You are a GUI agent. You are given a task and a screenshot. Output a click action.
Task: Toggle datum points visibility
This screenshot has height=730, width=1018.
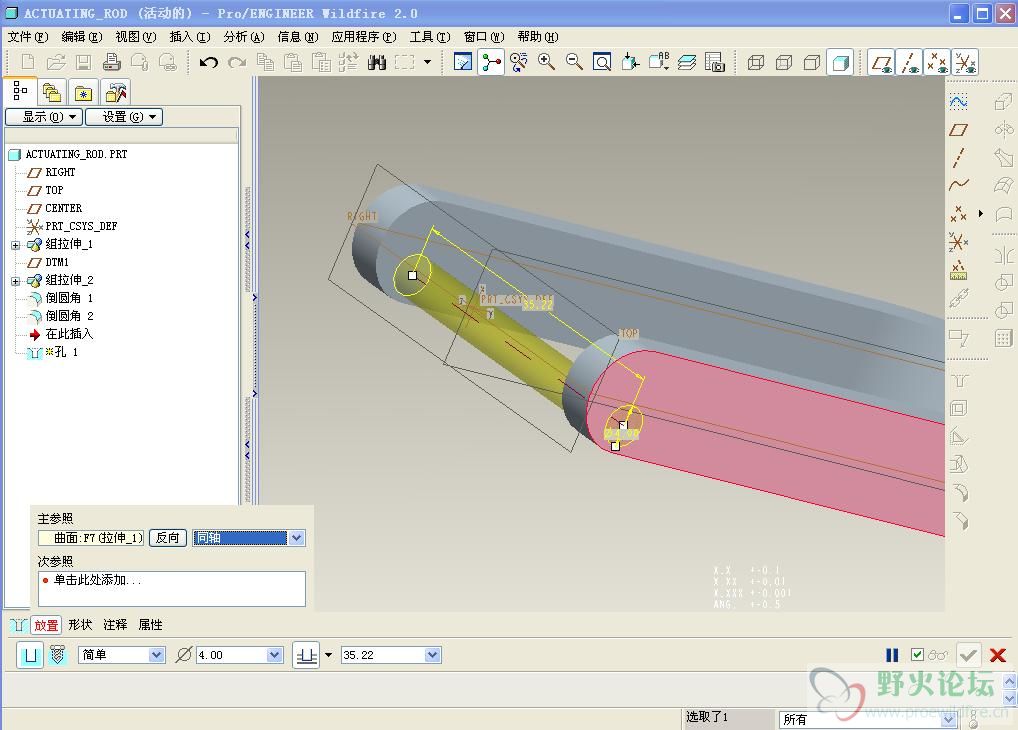click(x=937, y=62)
